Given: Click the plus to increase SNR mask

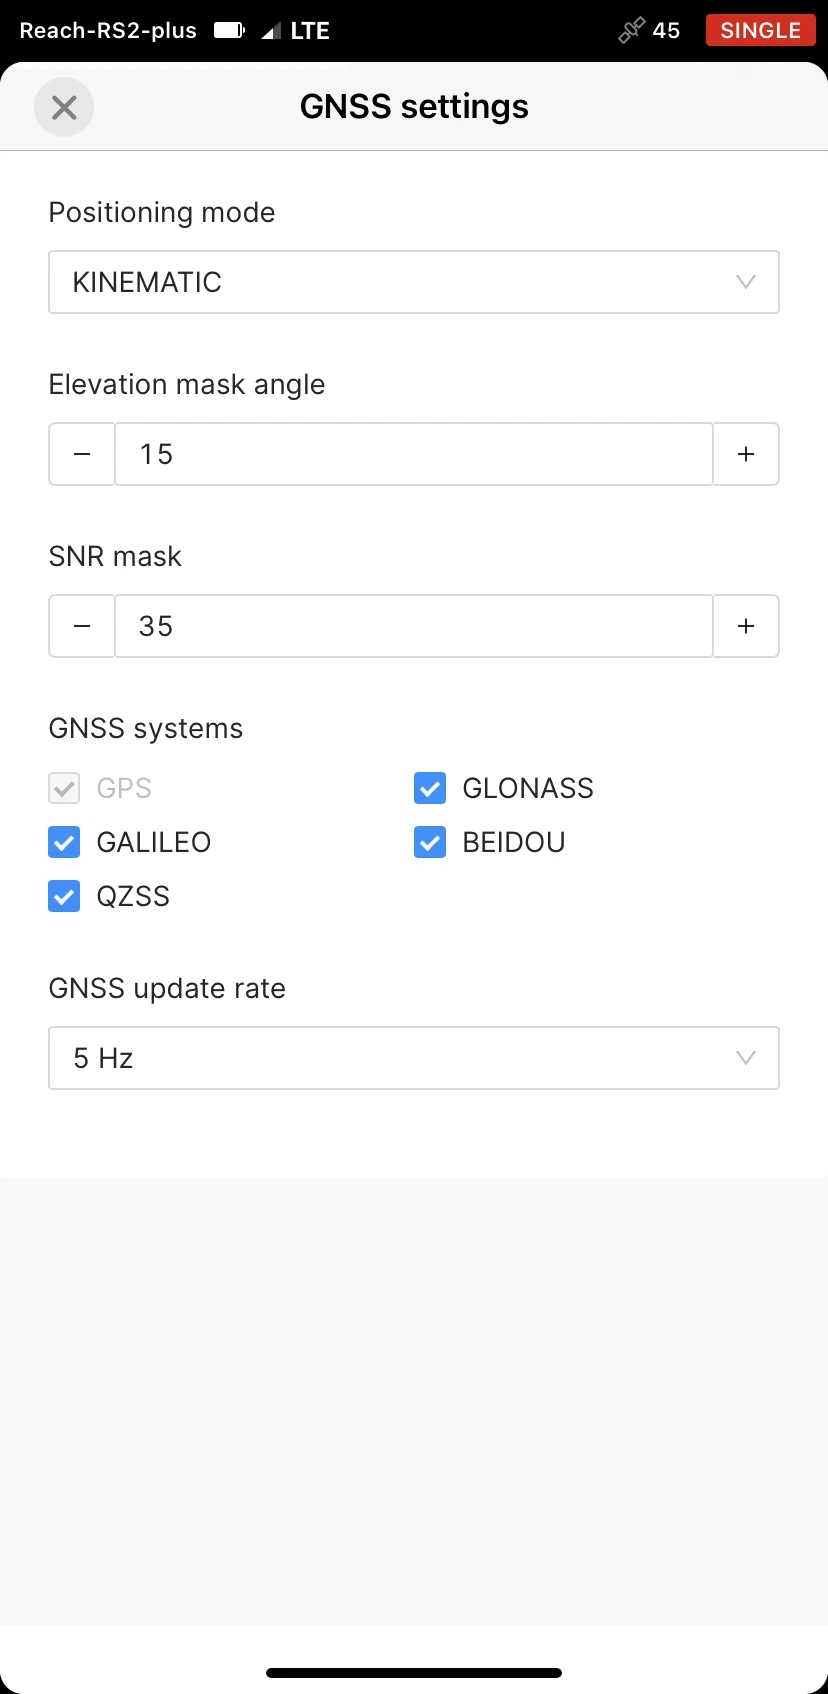Looking at the screenshot, I should point(746,626).
